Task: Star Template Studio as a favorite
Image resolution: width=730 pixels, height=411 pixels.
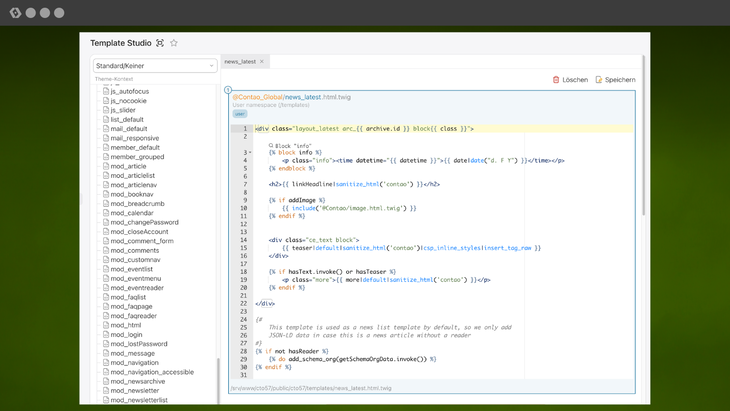Action: pyautogui.click(x=174, y=44)
